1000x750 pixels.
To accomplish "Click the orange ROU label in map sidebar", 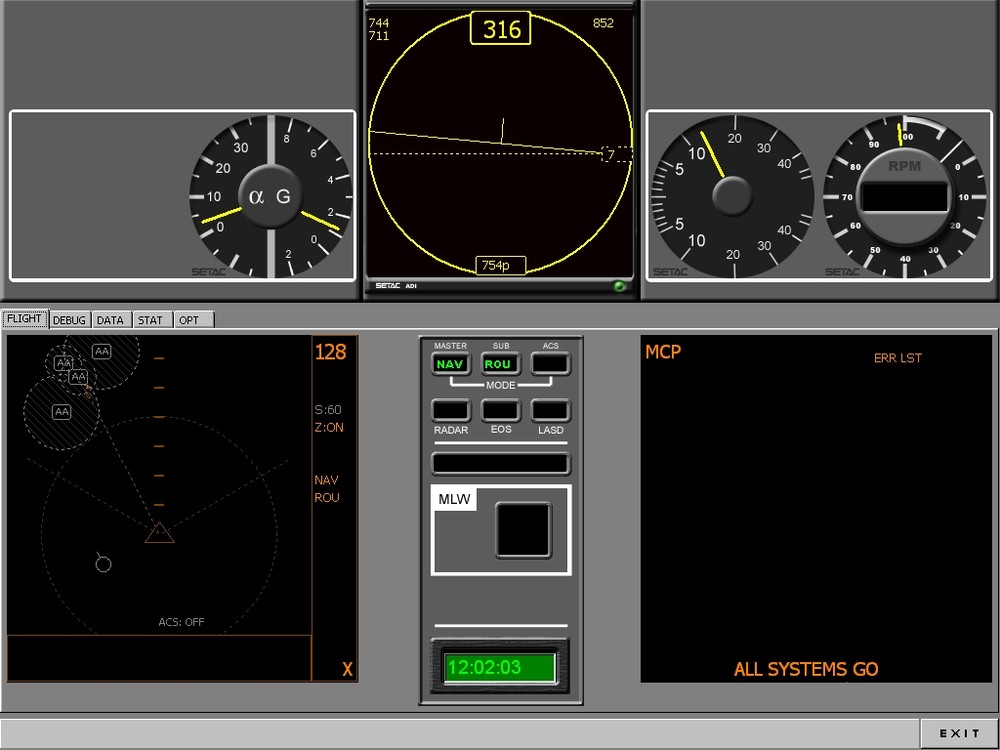I will 327,497.
